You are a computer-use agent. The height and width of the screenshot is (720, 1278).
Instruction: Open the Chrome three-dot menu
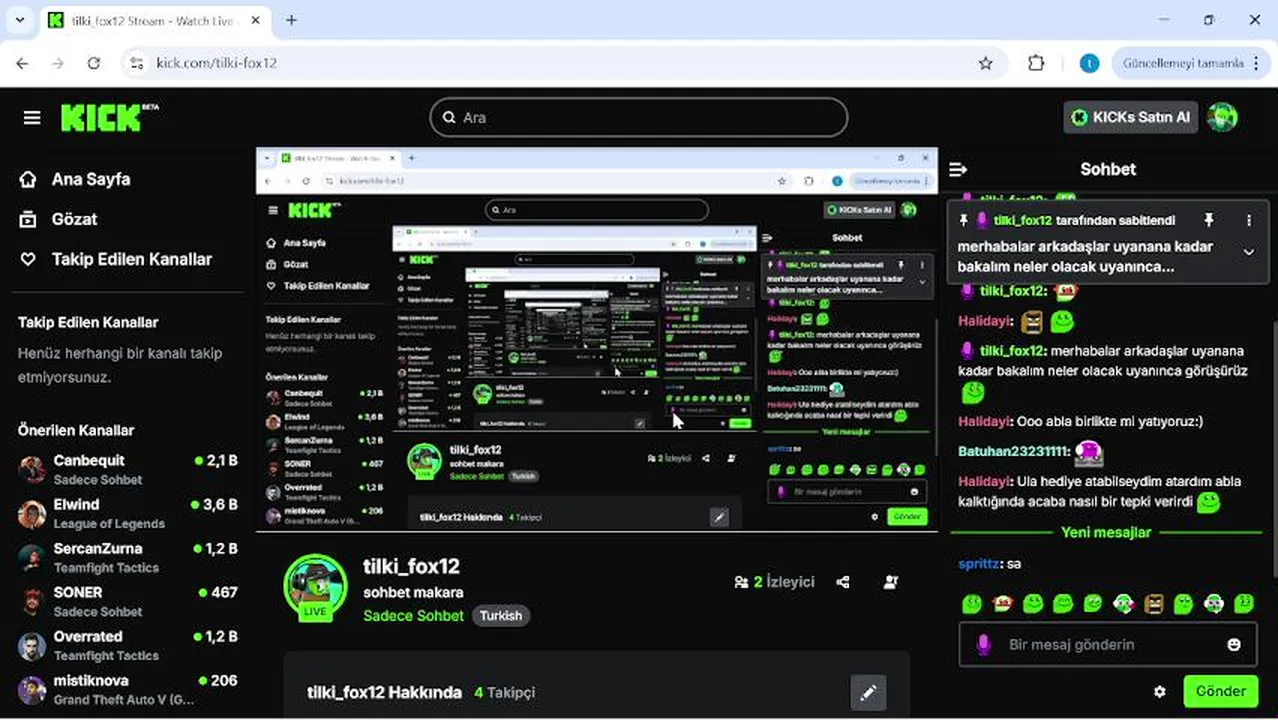coord(1257,63)
